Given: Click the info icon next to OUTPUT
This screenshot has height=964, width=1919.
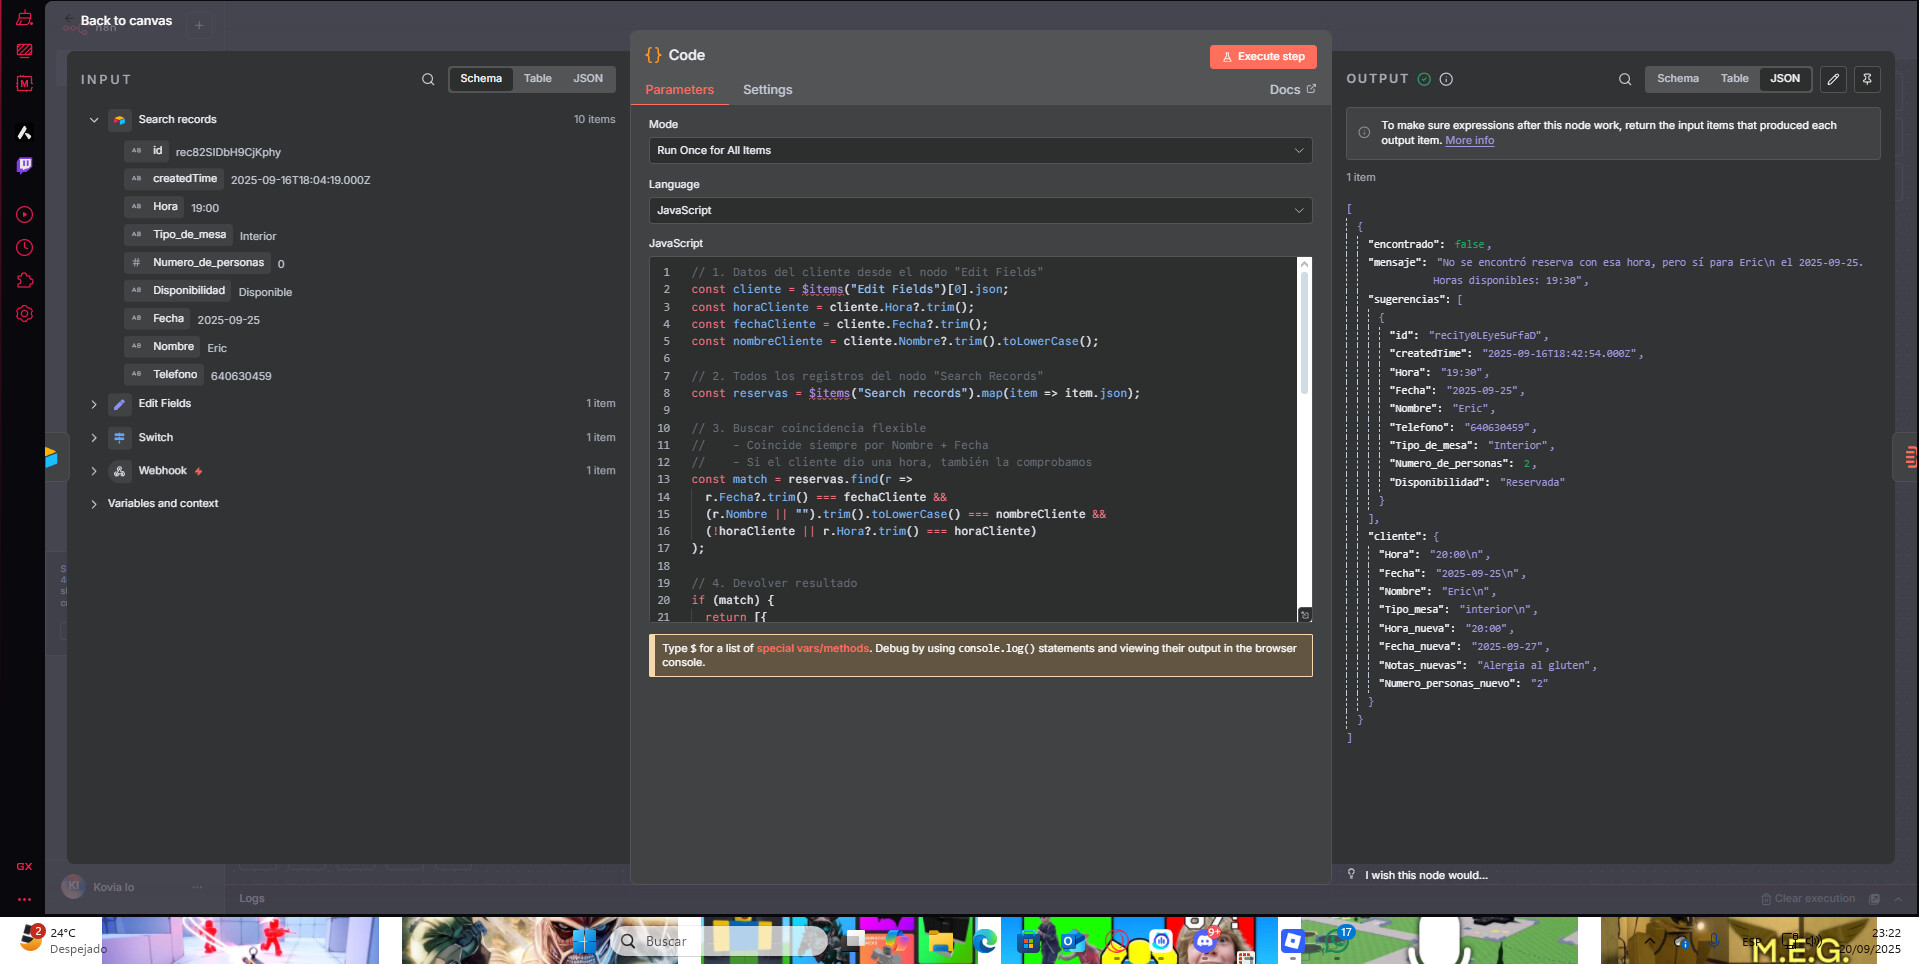Looking at the screenshot, I should coord(1445,79).
